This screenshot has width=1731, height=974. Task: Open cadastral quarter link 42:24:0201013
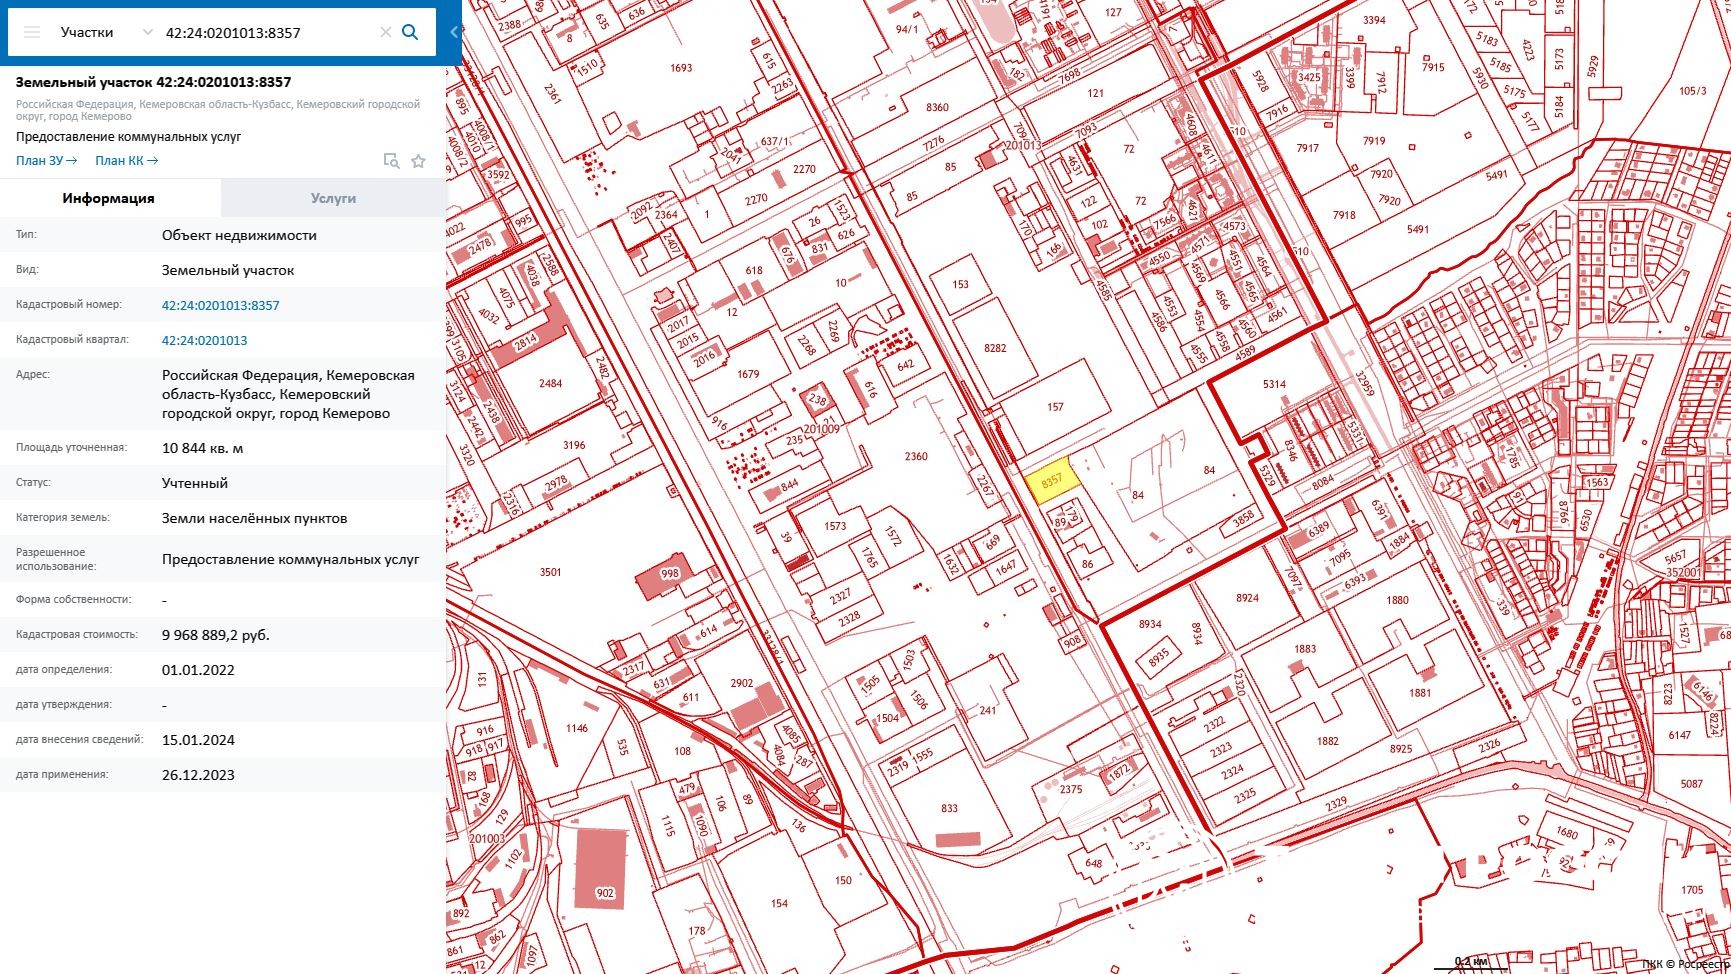click(204, 340)
